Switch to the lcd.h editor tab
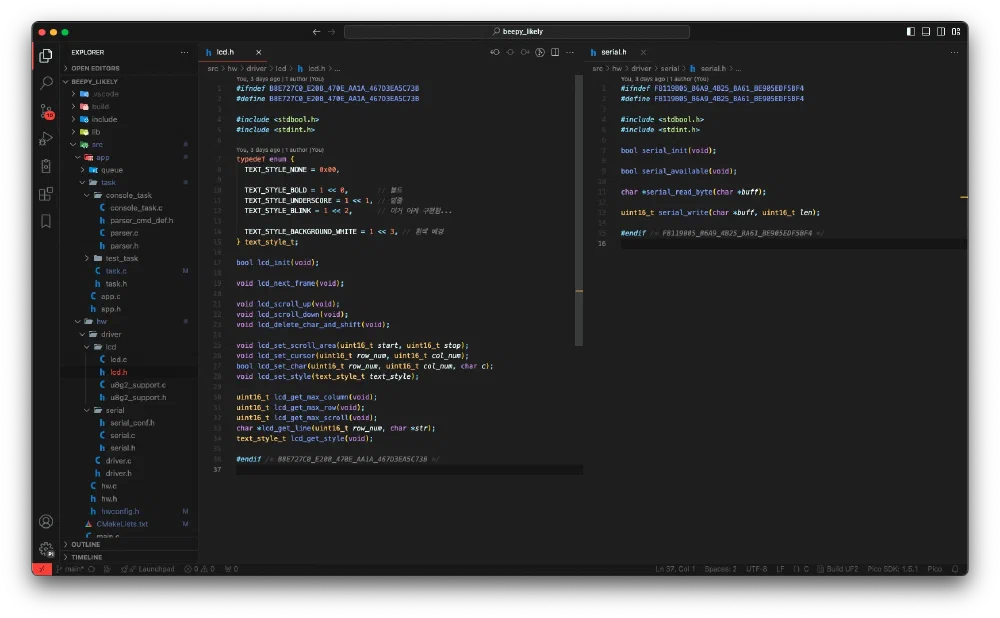 pos(225,52)
